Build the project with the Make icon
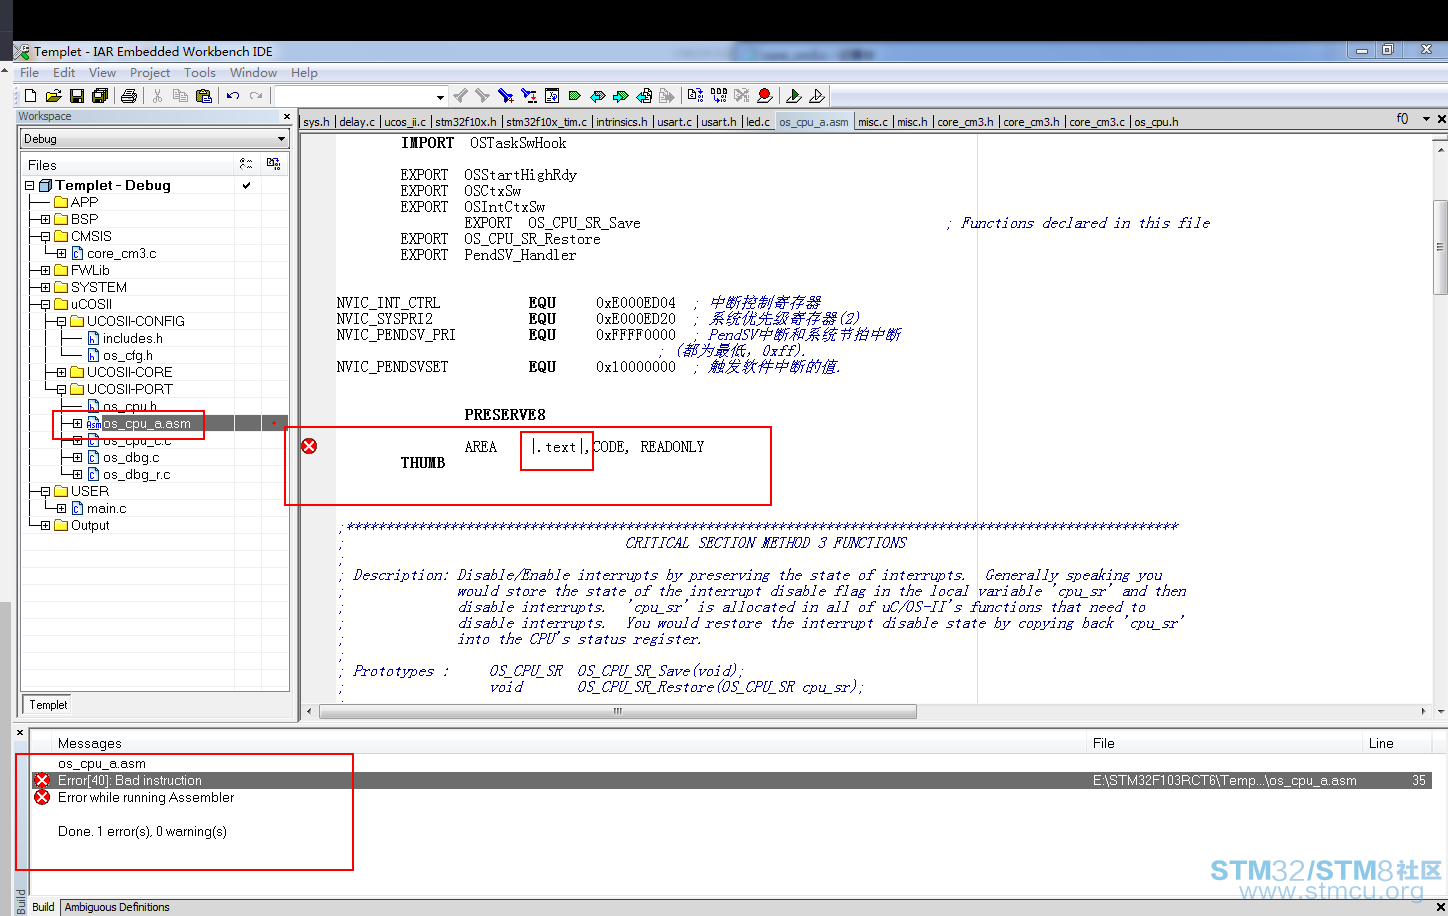Viewport: 1448px width, 916px height. (718, 96)
